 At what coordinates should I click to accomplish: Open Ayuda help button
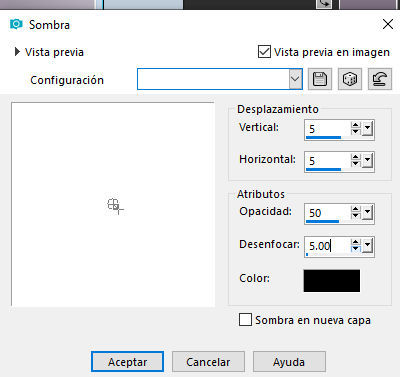pyautogui.click(x=289, y=362)
